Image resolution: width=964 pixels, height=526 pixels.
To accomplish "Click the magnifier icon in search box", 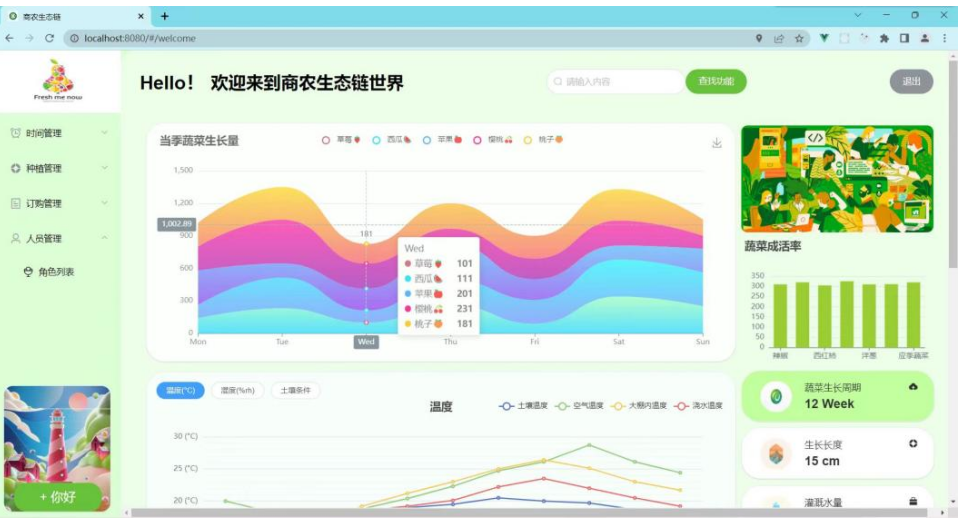I will [x=558, y=82].
